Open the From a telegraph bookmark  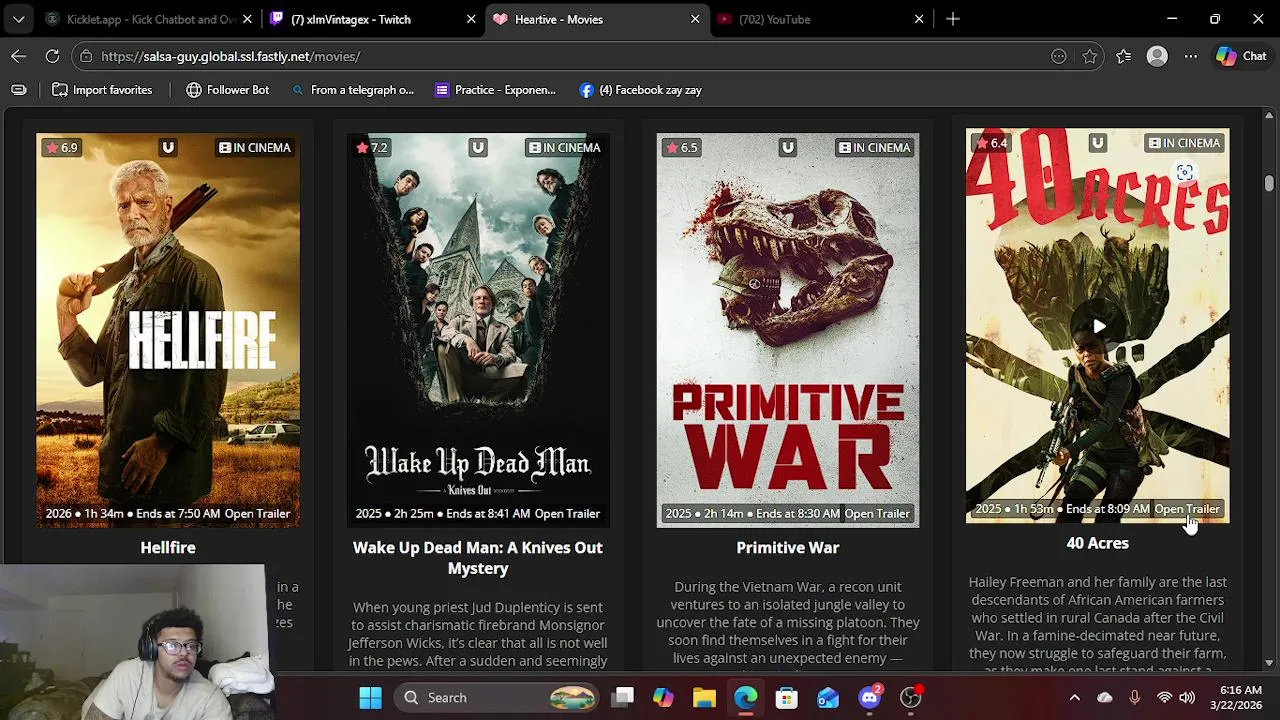pos(352,90)
